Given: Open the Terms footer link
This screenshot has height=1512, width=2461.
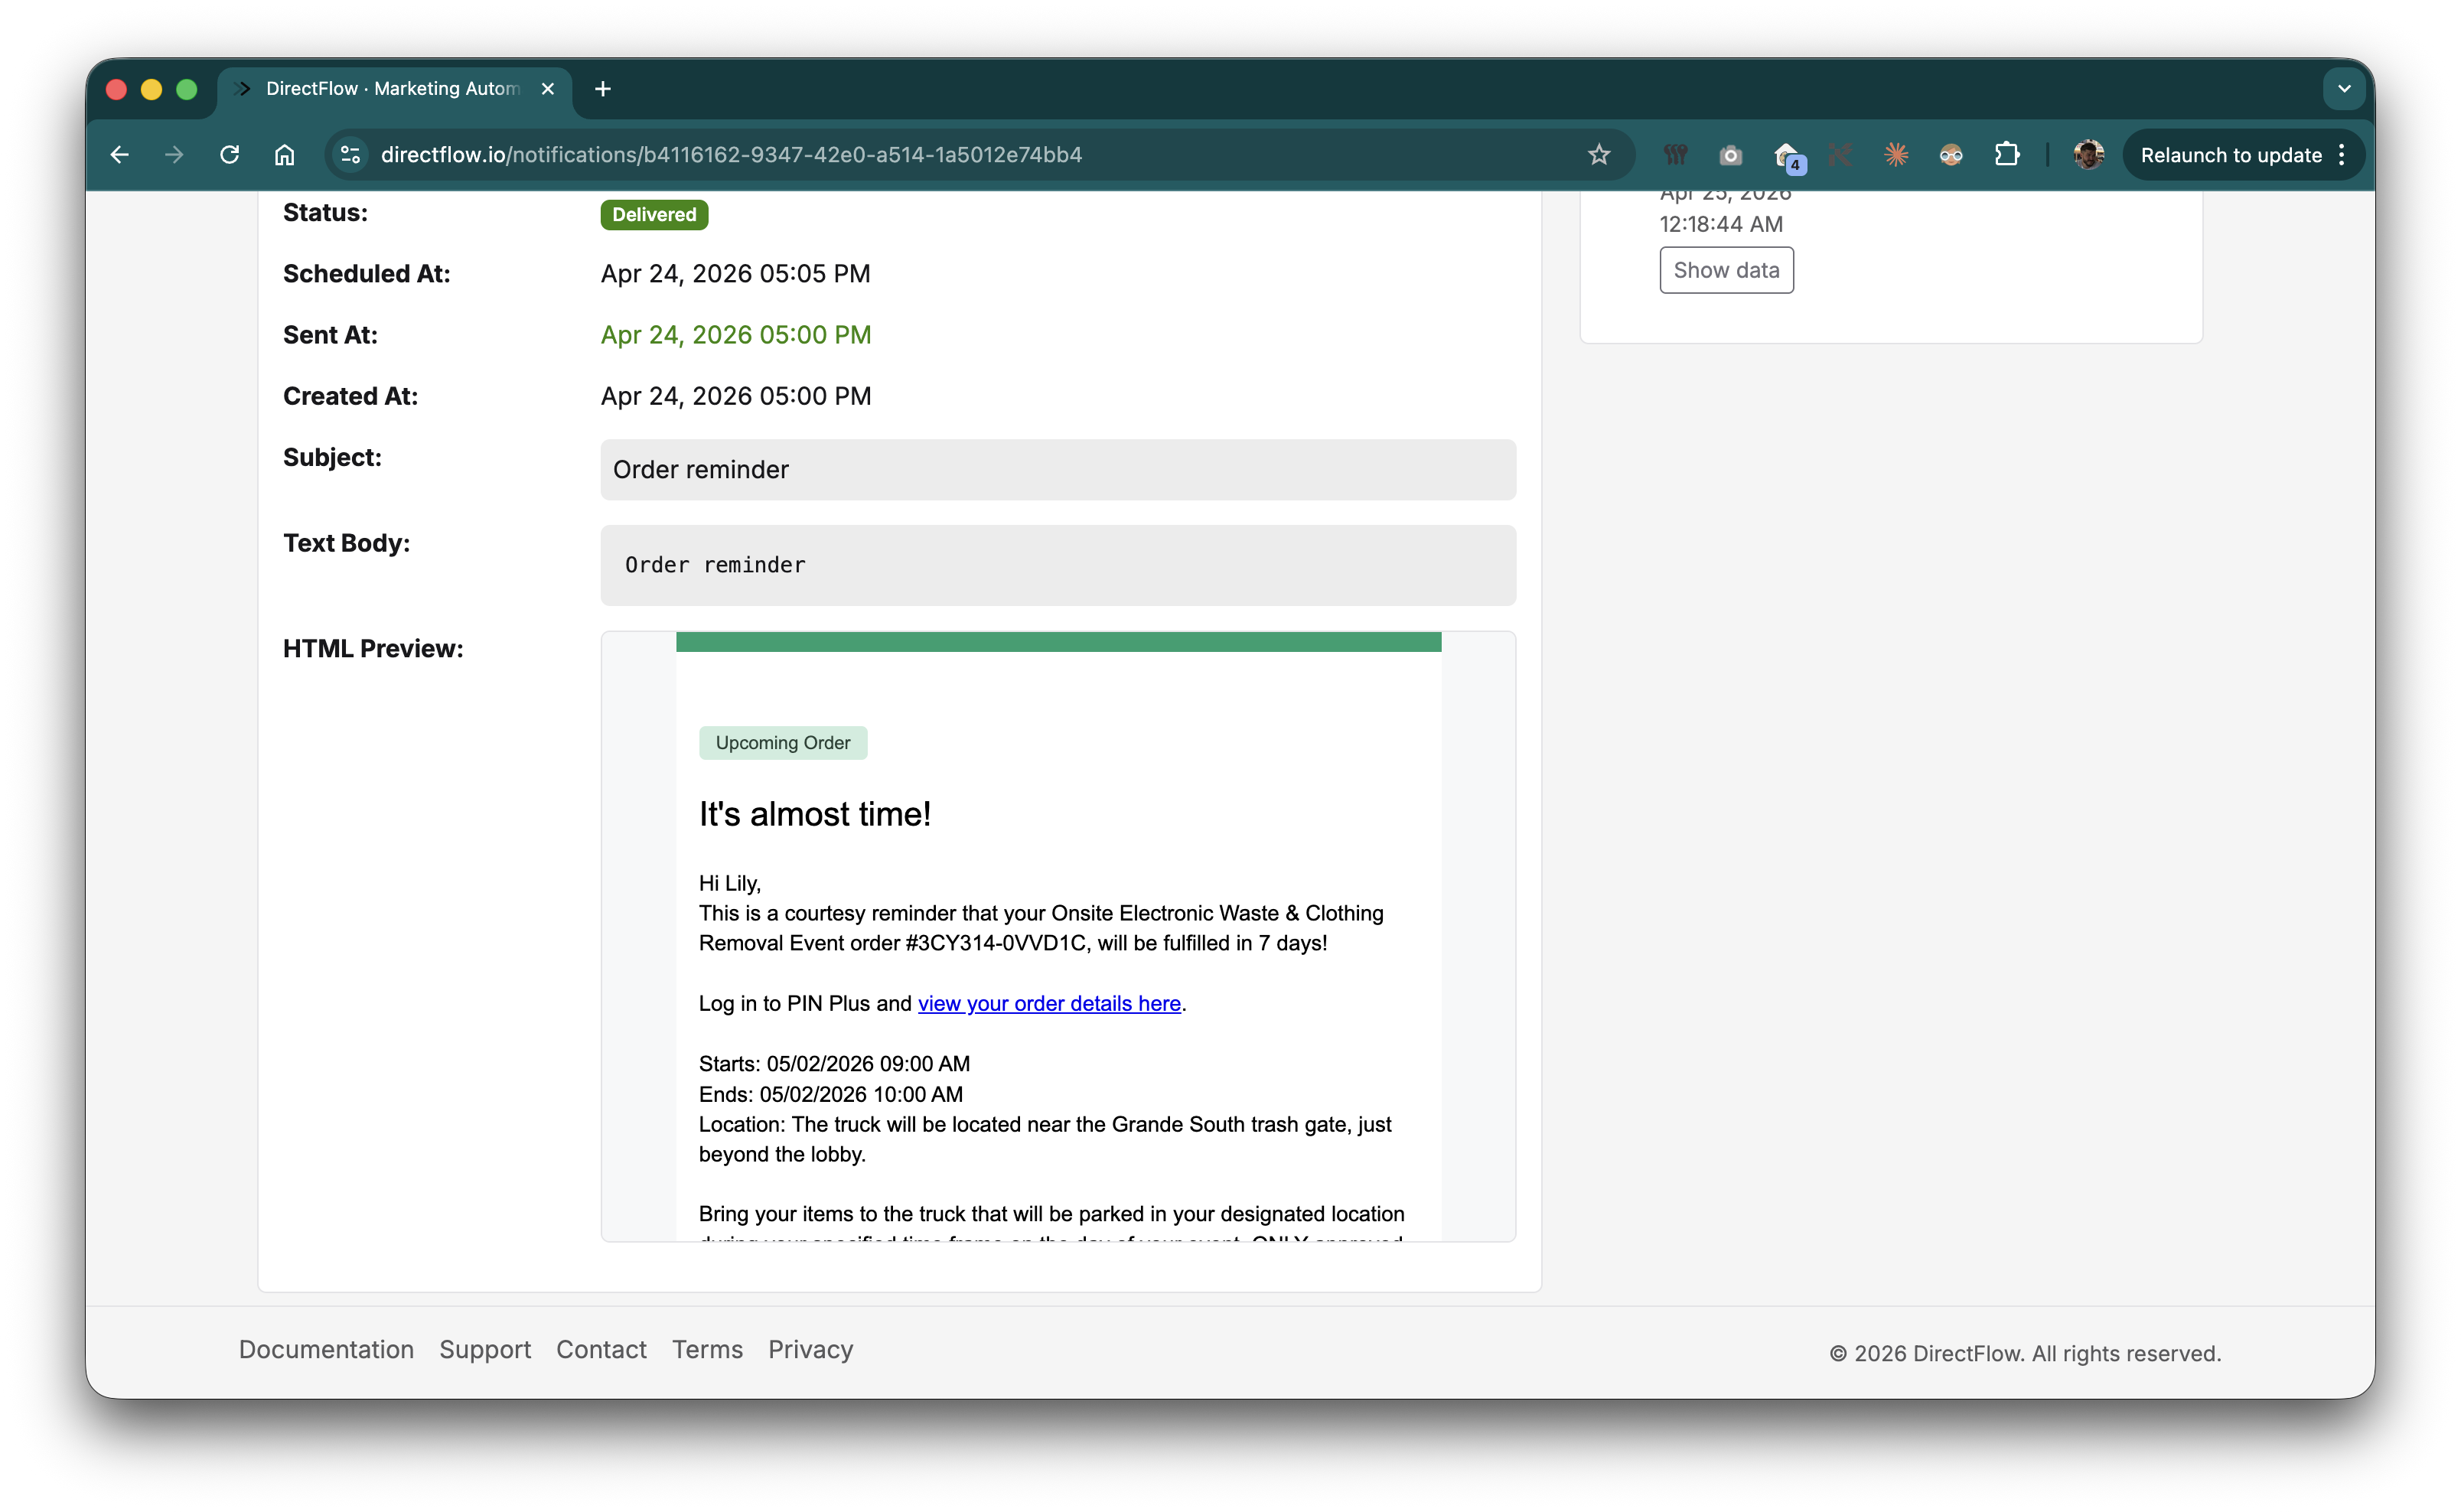Looking at the screenshot, I should [x=707, y=1349].
